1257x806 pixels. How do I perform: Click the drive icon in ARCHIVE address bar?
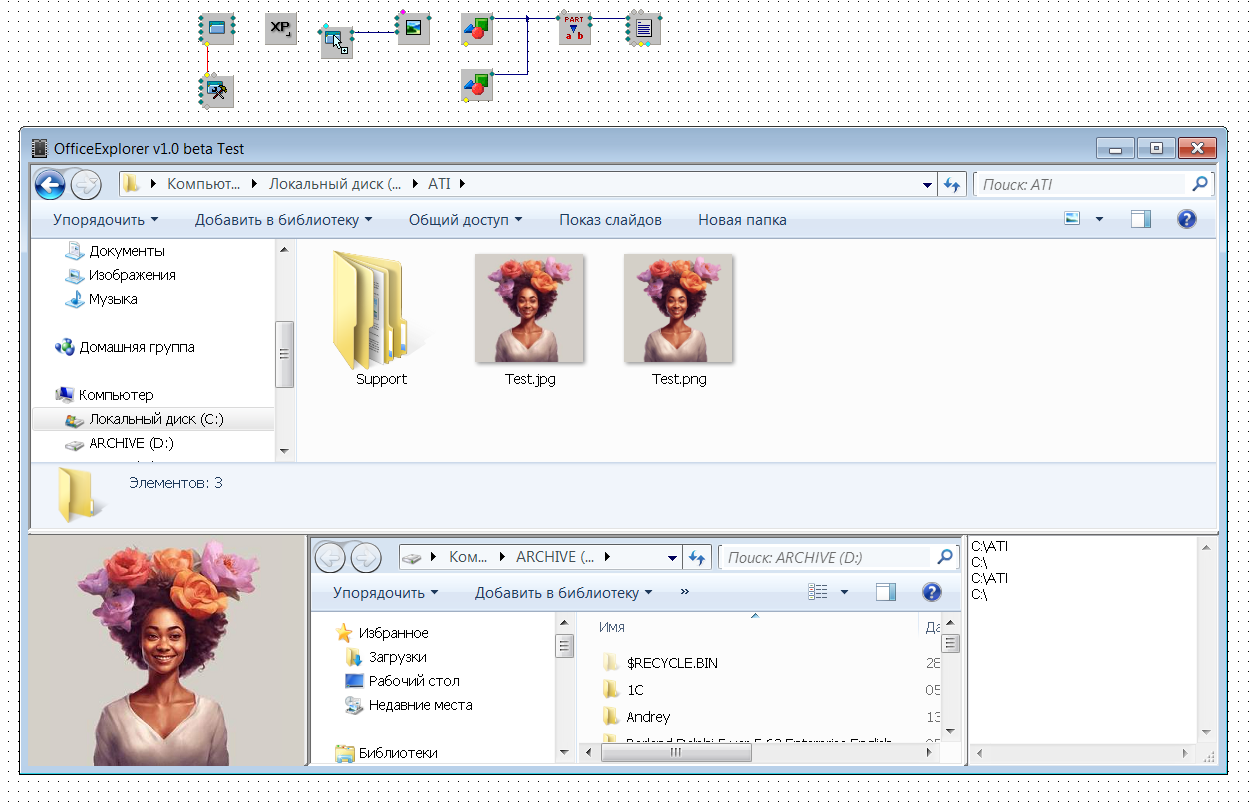[412, 557]
